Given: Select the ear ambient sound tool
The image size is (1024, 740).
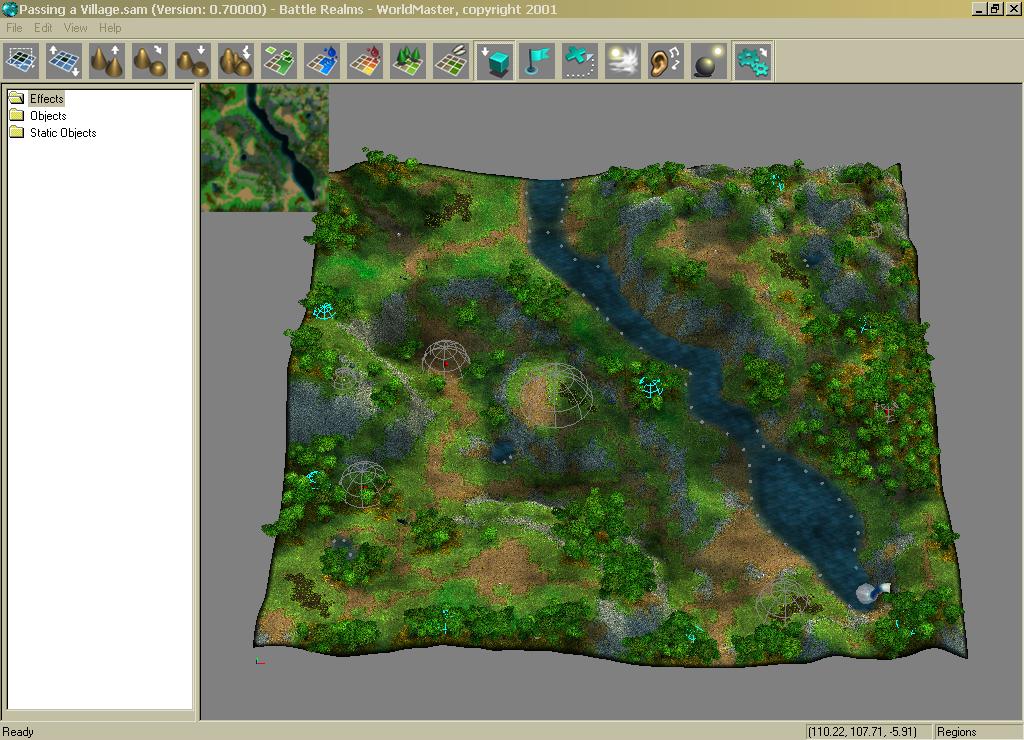Looking at the screenshot, I should click(x=666, y=61).
